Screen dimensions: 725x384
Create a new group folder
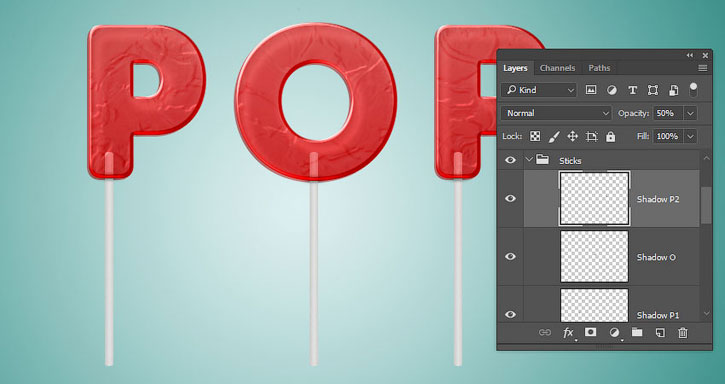(x=637, y=332)
